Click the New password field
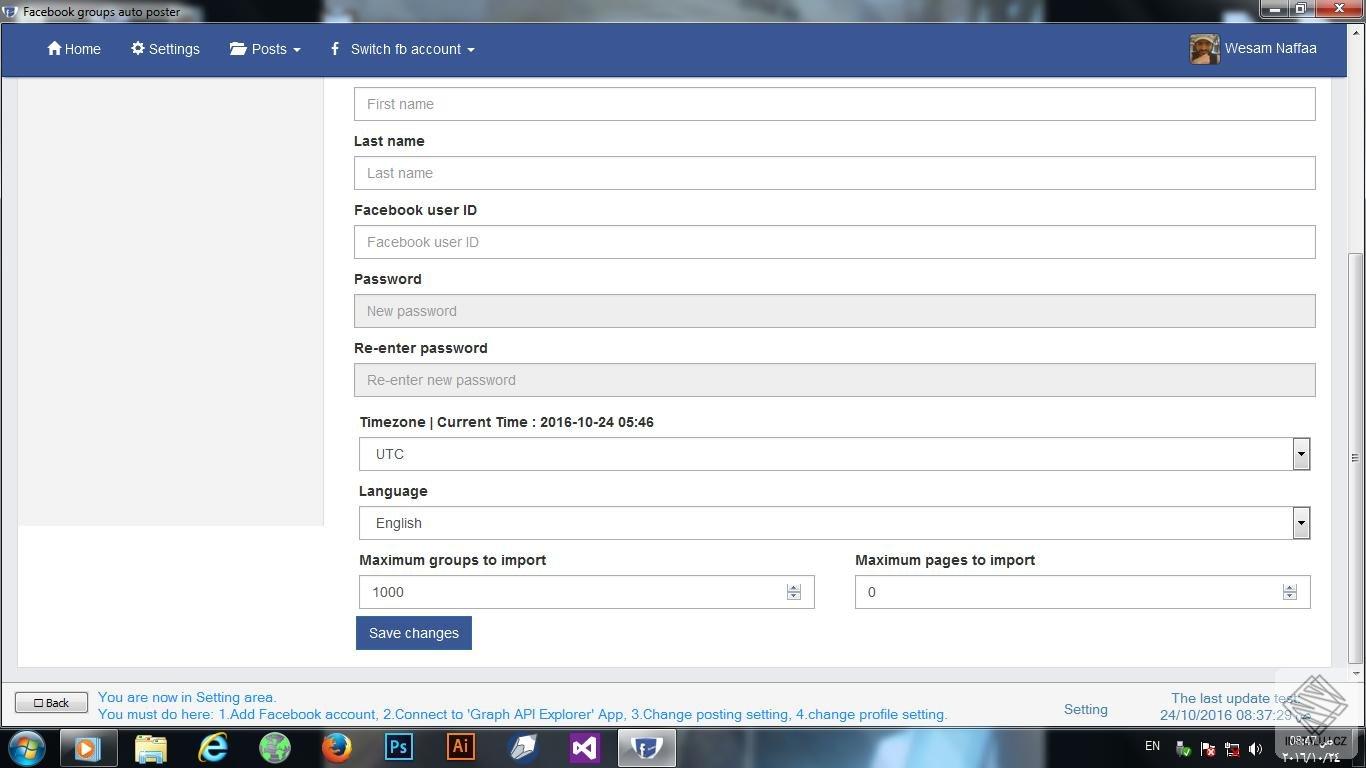This screenshot has width=1366, height=768. [x=834, y=311]
